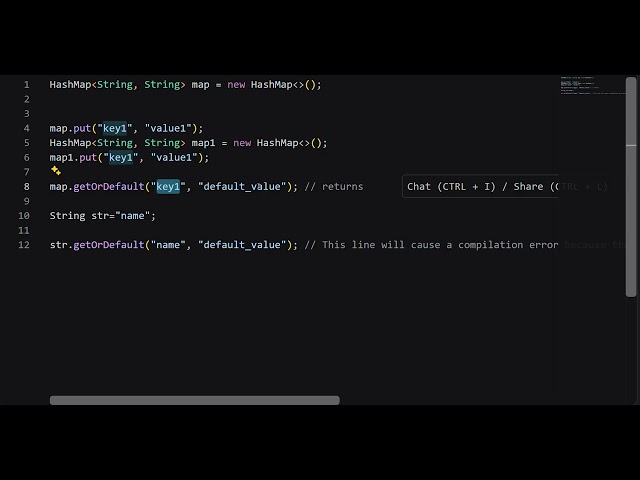Image resolution: width=640 pixels, height=480 pixels.
Task: Click HashMap<>() constructor on line 1
Action: [283, 84]
